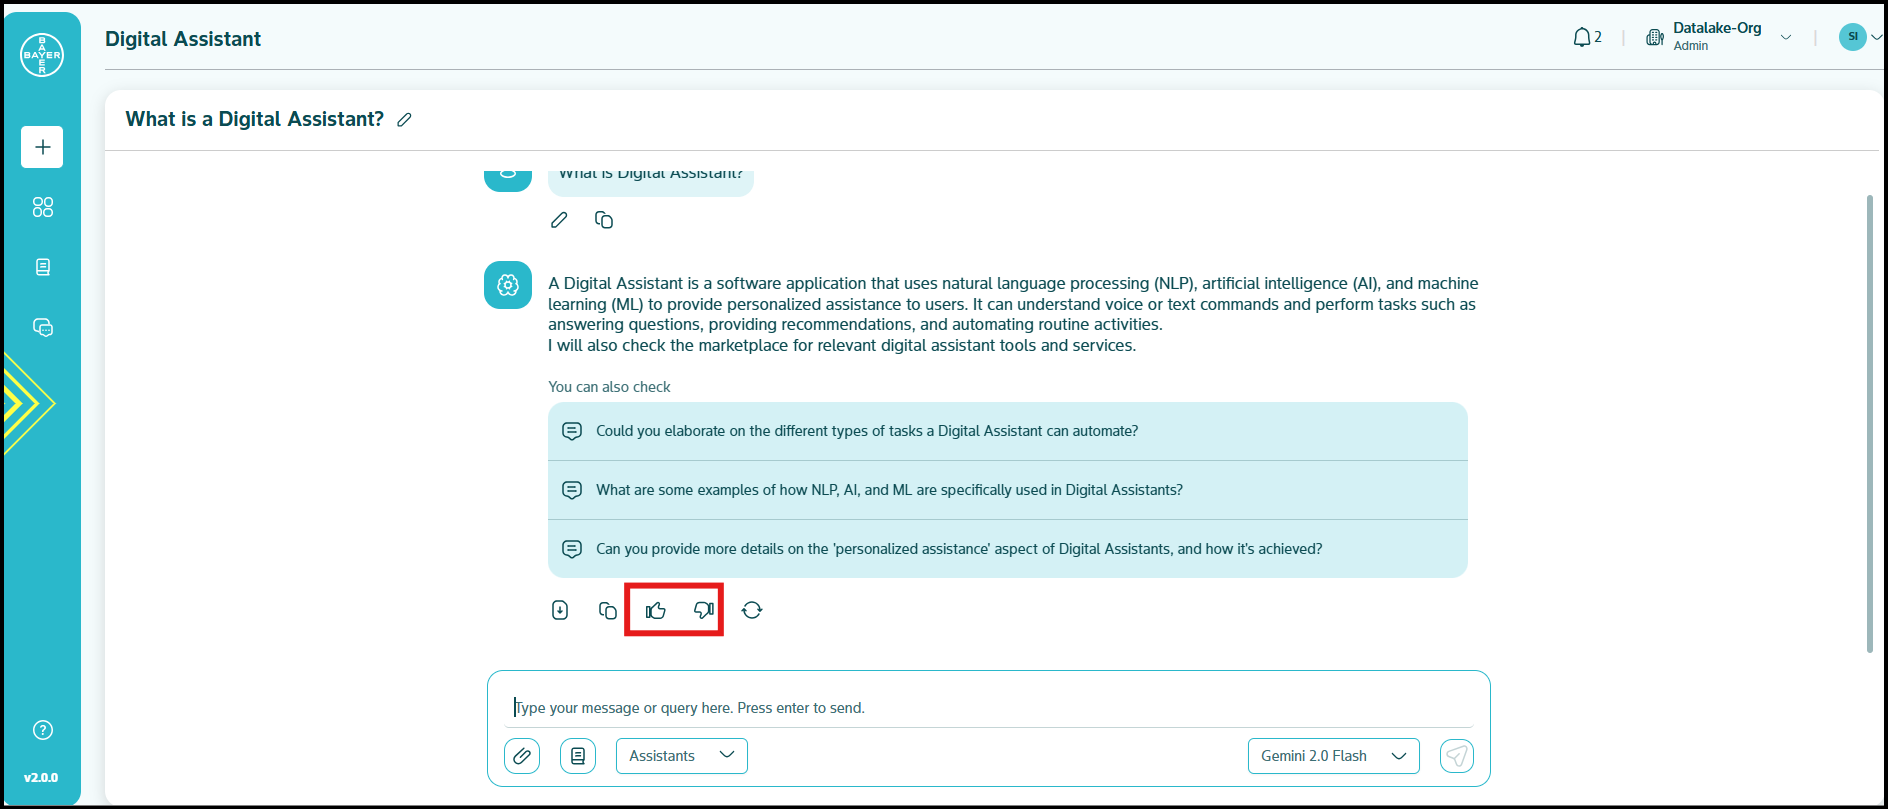Click the plus icon for new chat
This screenshot has width=1888, height=809.
point(42,147)
